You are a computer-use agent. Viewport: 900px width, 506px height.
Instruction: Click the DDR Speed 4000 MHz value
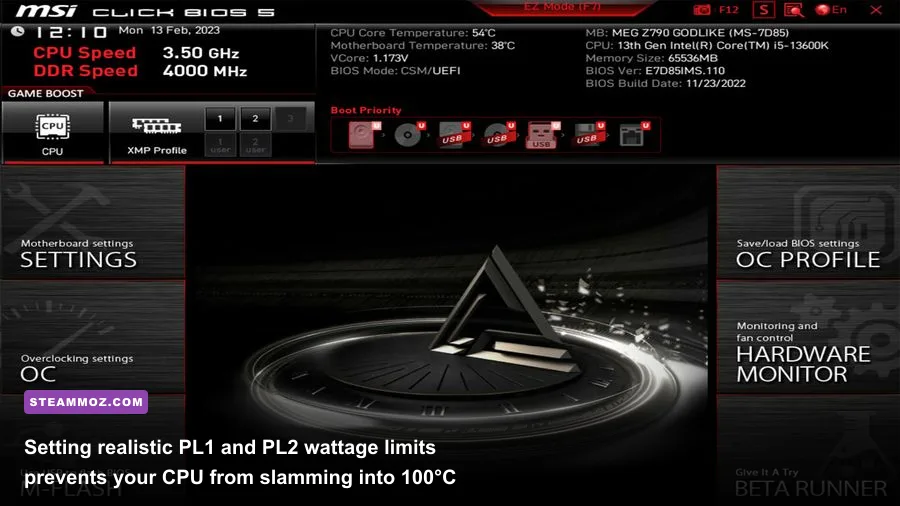[x=205, y=71]
